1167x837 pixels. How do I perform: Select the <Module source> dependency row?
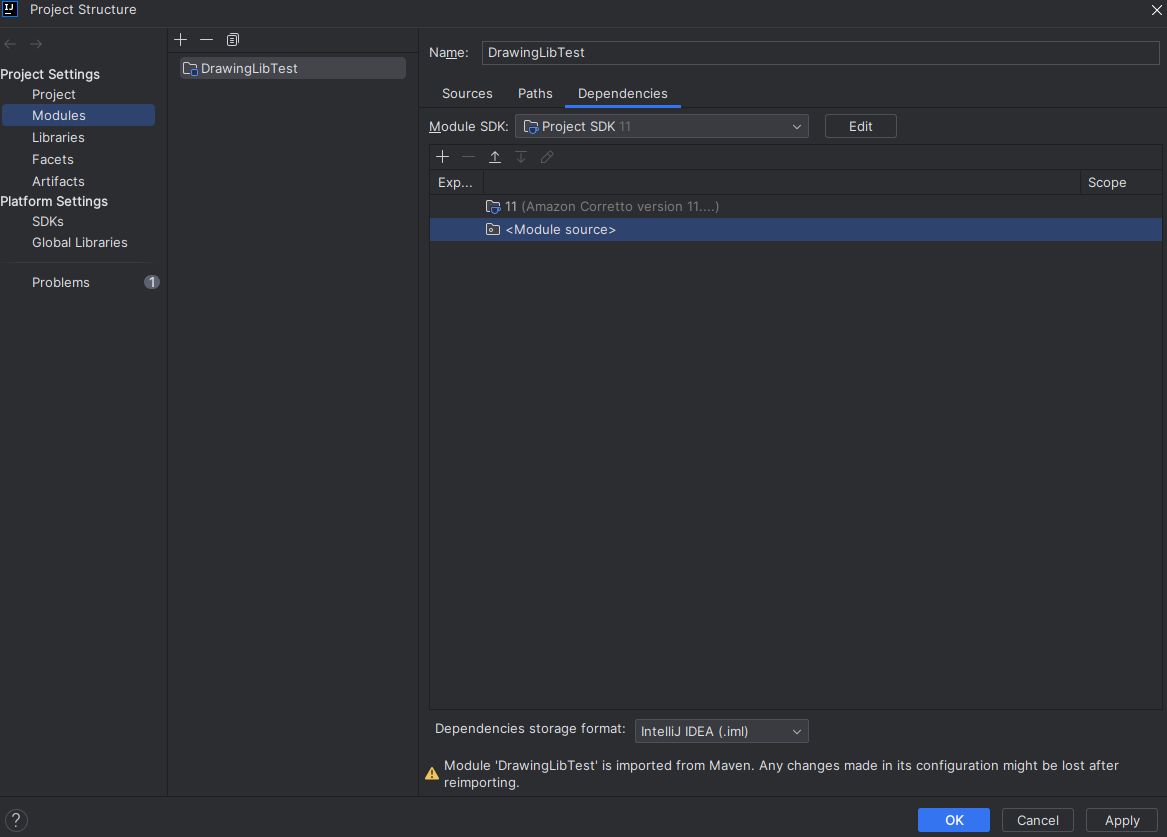click(796, 229)
